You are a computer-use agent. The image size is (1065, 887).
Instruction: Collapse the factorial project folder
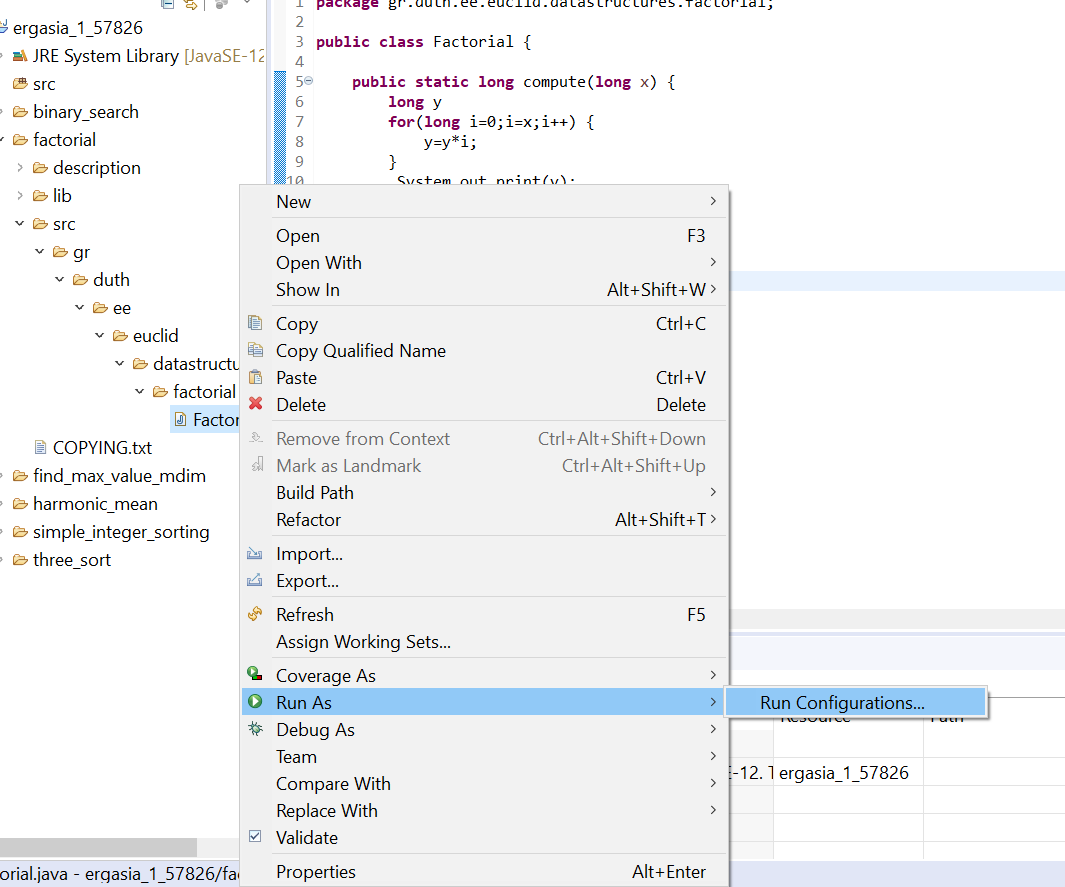(x=4, y=140)
